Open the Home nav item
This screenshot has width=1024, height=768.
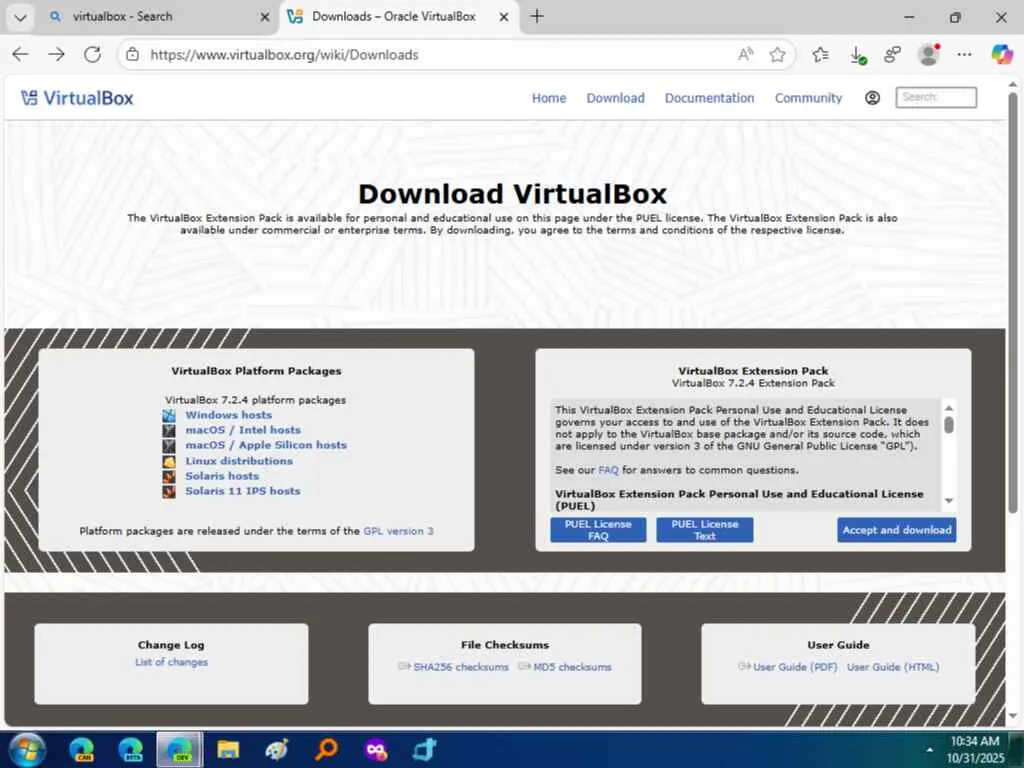(549, 98)
